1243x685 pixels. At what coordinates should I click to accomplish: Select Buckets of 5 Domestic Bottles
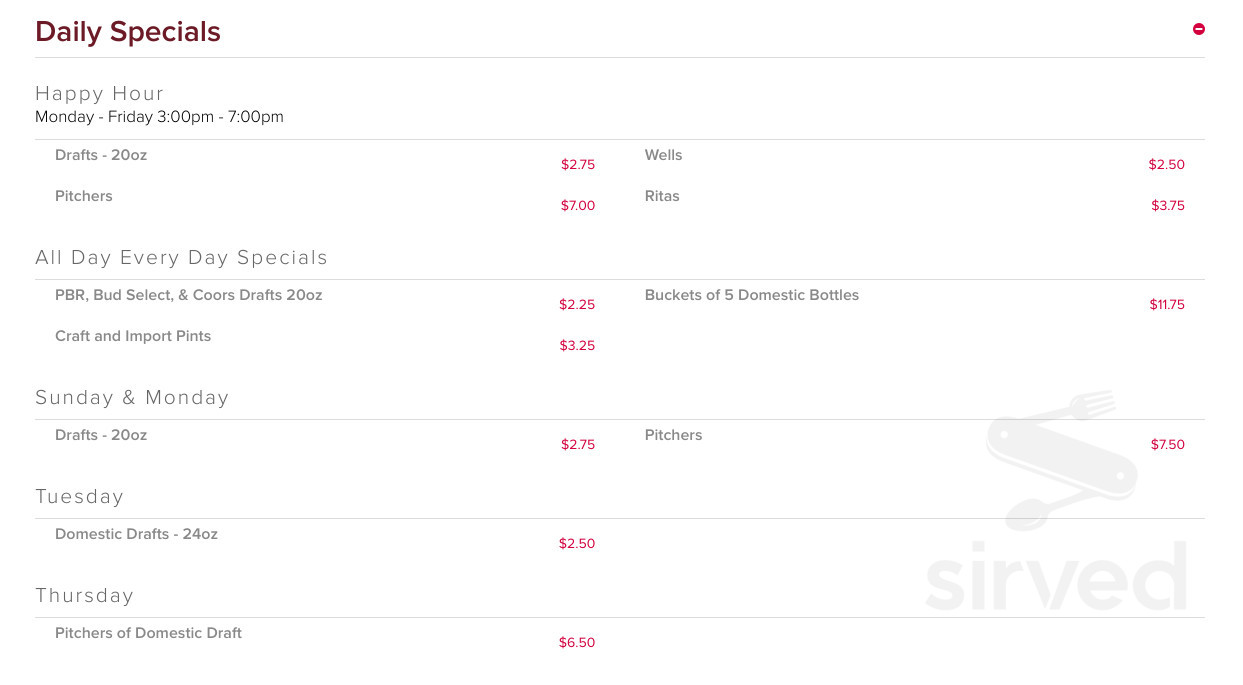pyautogui.click(x=752, y=295)
